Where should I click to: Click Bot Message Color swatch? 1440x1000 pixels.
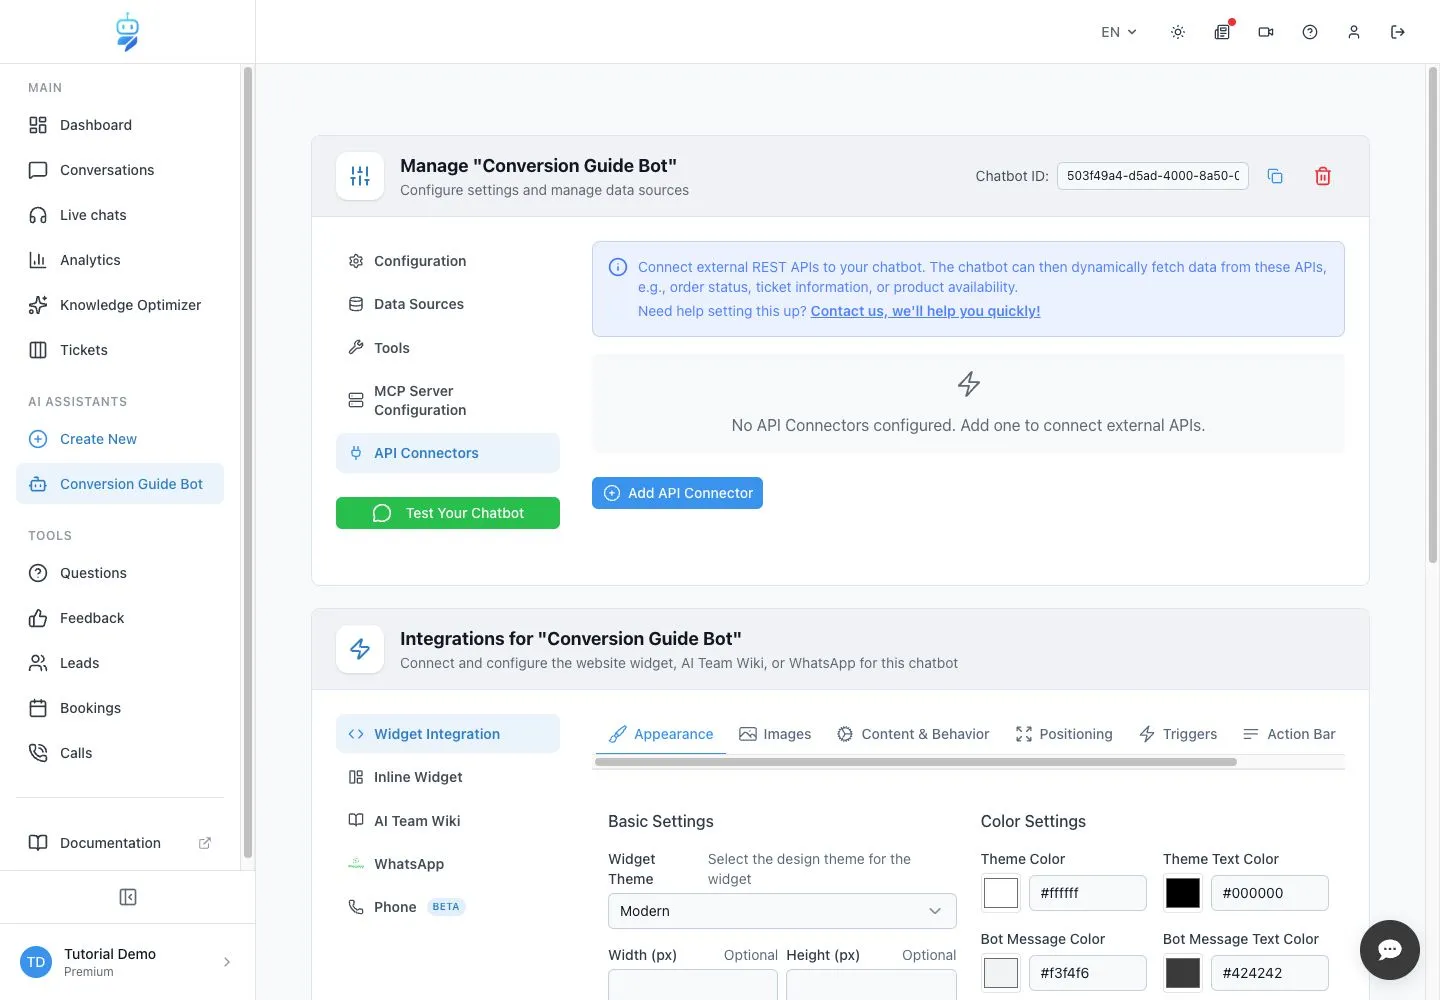(x=1001, y=973)
